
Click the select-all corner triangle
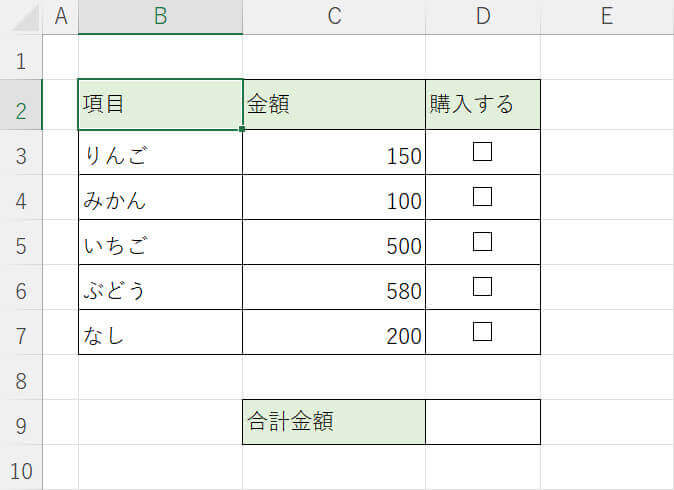[22, 17]
